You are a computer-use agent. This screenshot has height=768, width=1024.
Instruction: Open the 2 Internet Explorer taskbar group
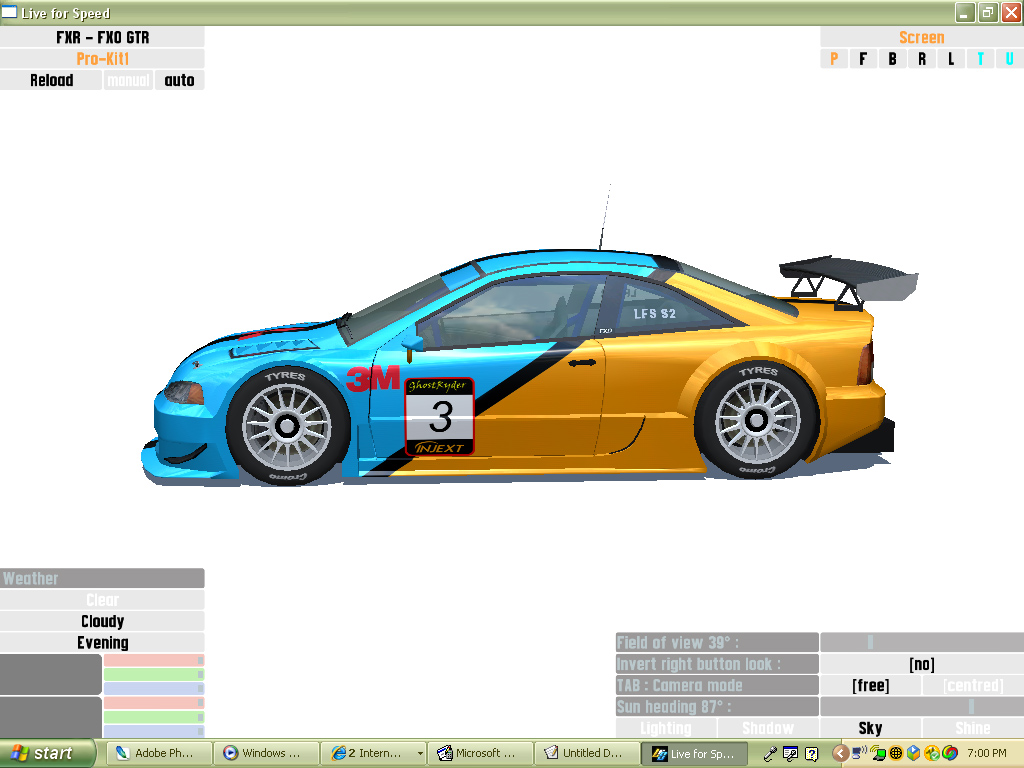point(374,754)
